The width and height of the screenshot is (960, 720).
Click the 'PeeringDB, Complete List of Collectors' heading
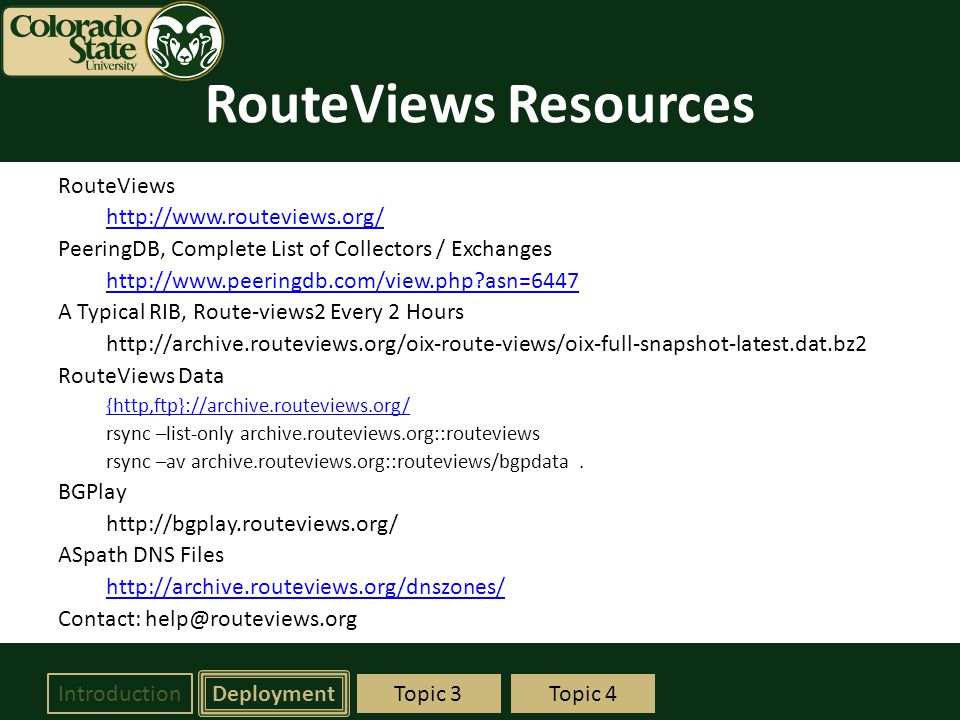[x=305, y=249]
